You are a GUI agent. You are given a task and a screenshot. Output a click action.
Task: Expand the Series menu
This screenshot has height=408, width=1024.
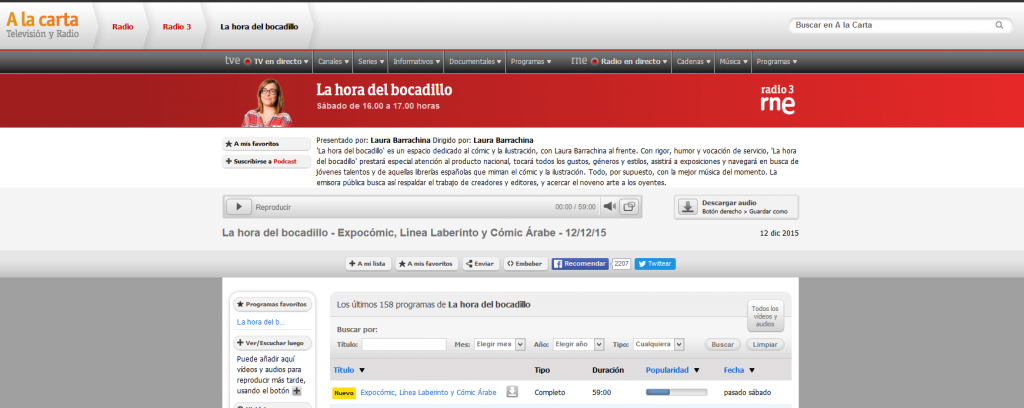point(371,61)
